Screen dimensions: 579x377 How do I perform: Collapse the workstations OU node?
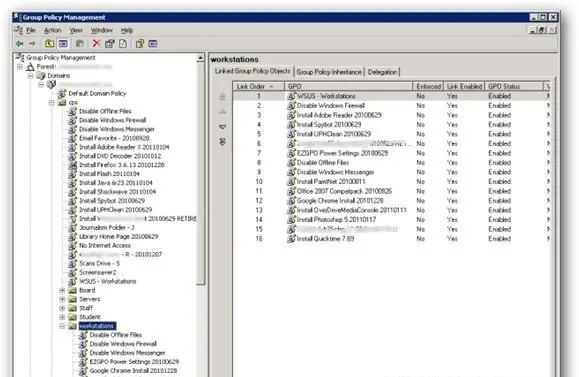tap(62, 326)
